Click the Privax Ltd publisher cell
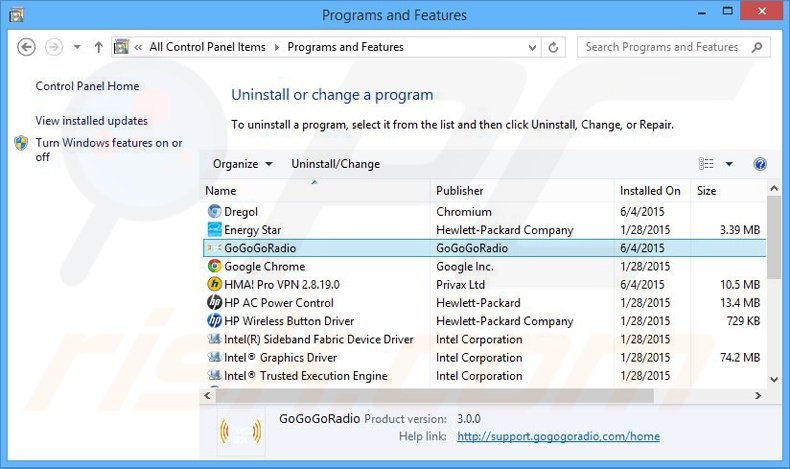This screenshot has width=790, height=469. [x=460, y=285]
